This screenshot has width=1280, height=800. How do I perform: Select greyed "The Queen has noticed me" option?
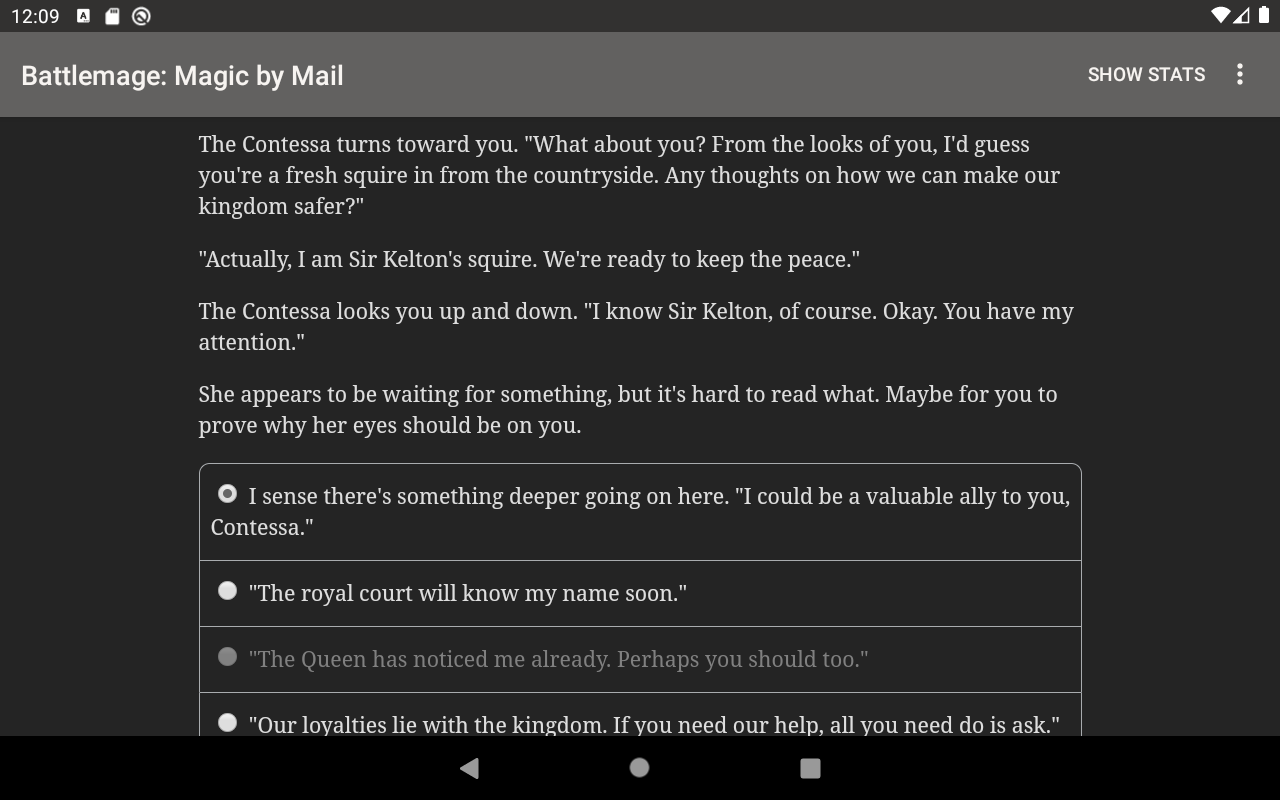[640, 659]
